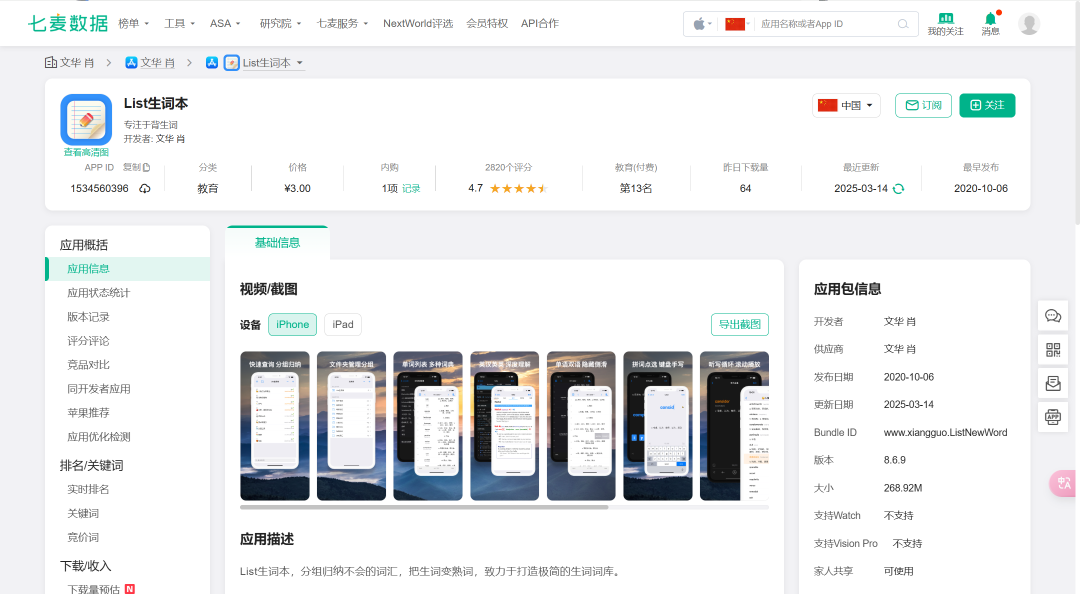Click the 订阅 button
This screenshot has height=594, width=1080.
(x=923, y=105)
